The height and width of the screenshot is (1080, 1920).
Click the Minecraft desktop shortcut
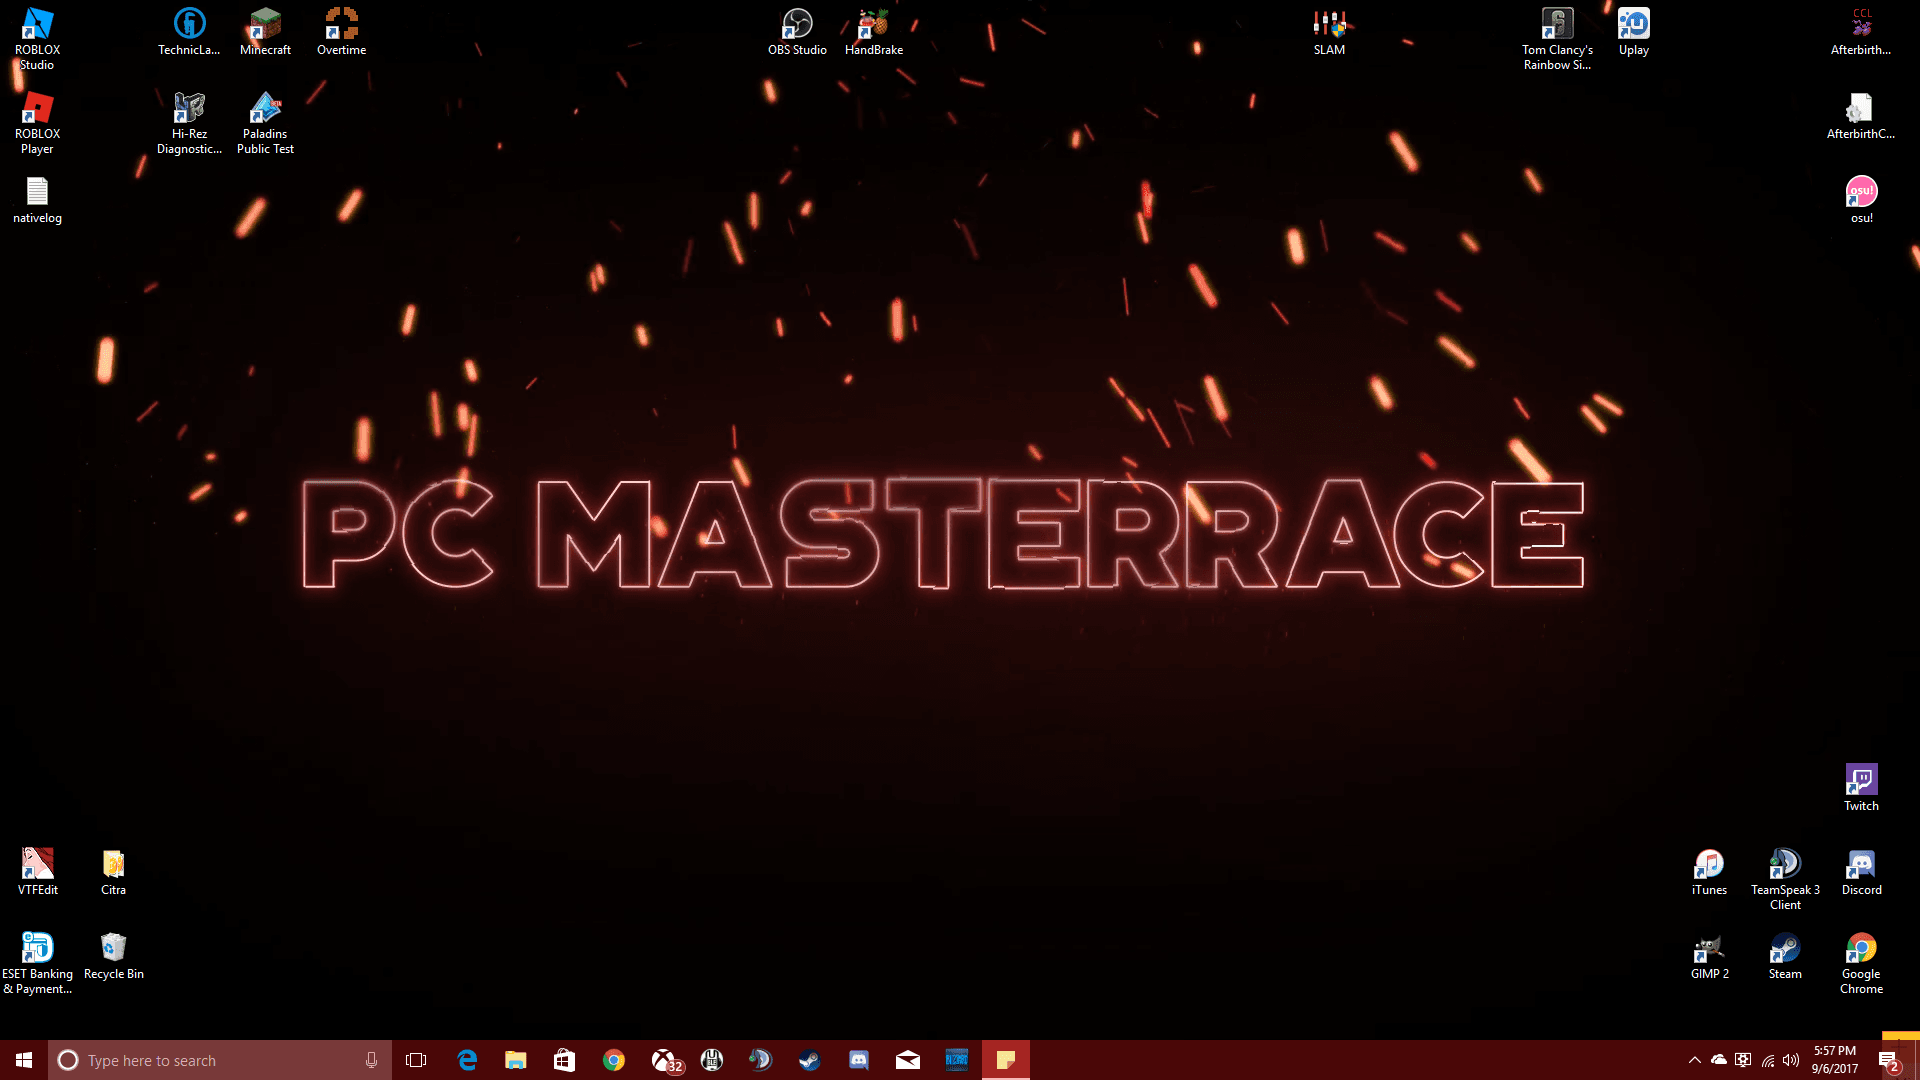[x=265, y=25]
